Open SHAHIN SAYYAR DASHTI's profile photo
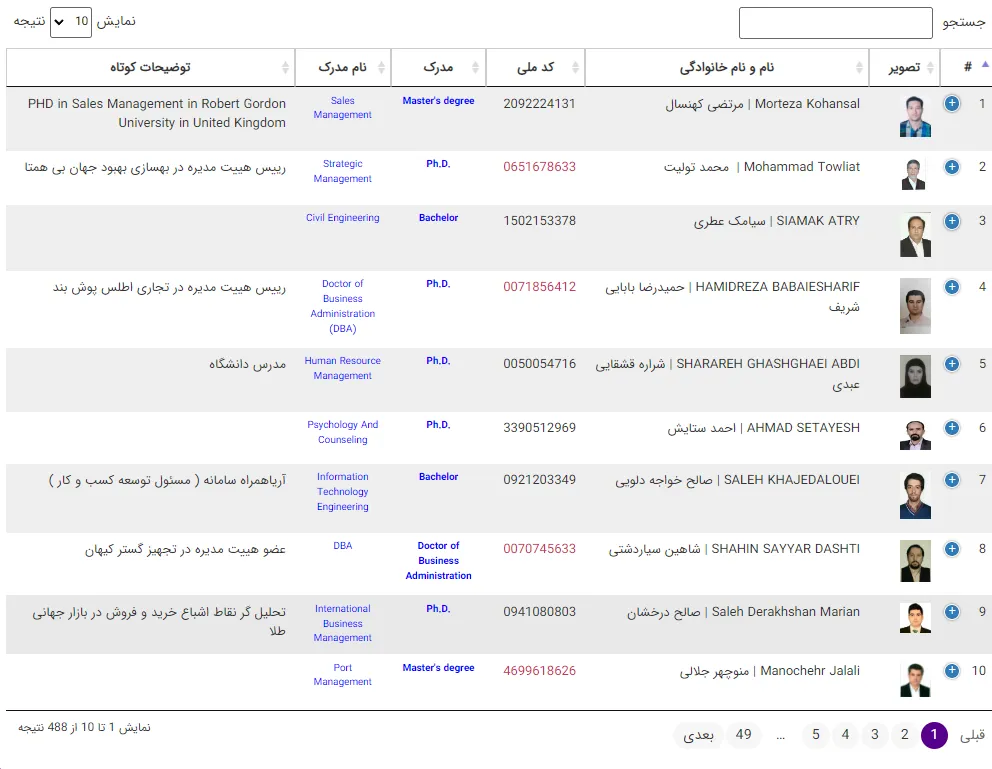The height and width of the screenshot is (769, 992). point(915,562)
